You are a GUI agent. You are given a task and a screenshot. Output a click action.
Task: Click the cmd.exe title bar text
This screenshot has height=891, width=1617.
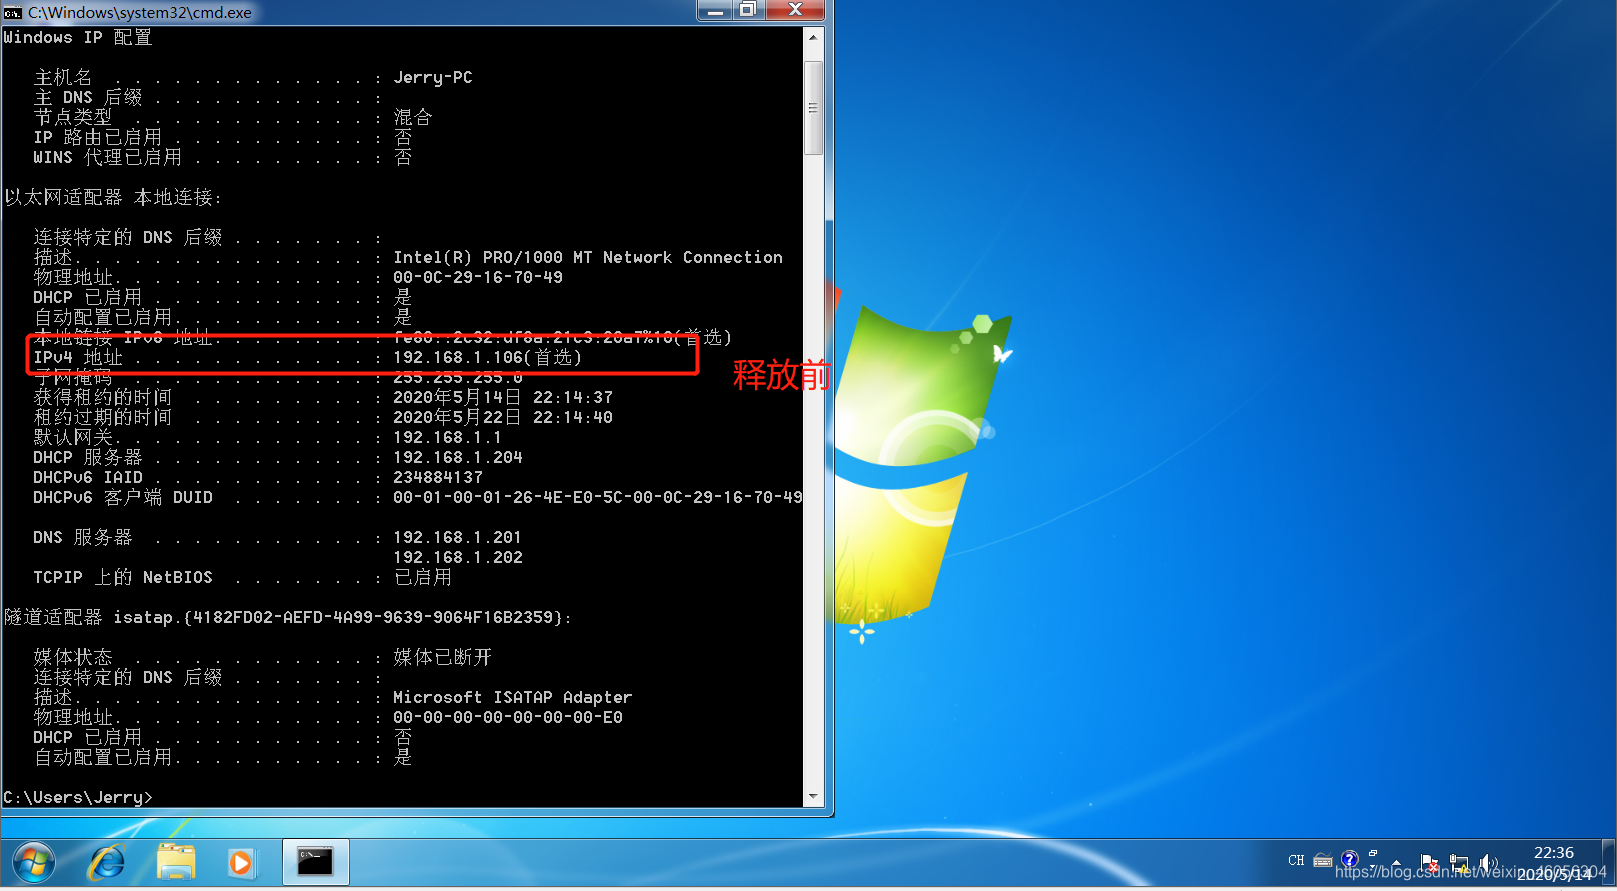pos(140,13)
